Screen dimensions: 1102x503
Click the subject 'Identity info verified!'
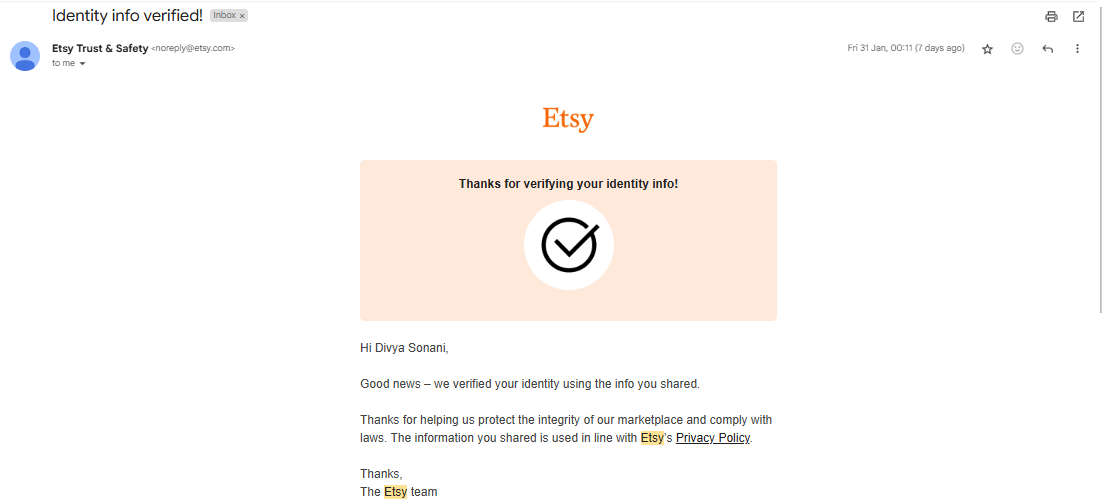[127, 15]
